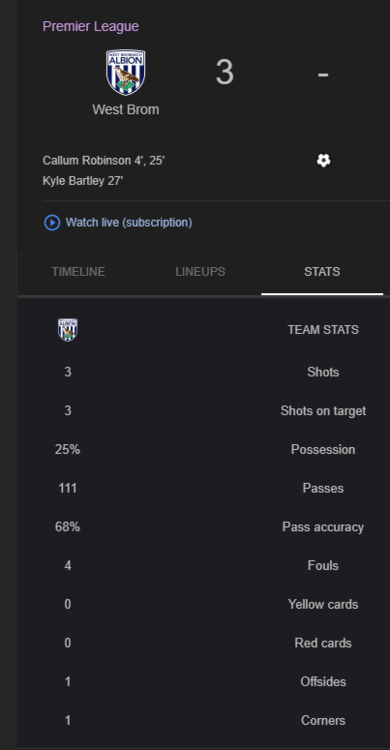Click the Yellow cards row label
Image resolution: width=390 pixels, height=750 pixels.
tap(323, 605)
